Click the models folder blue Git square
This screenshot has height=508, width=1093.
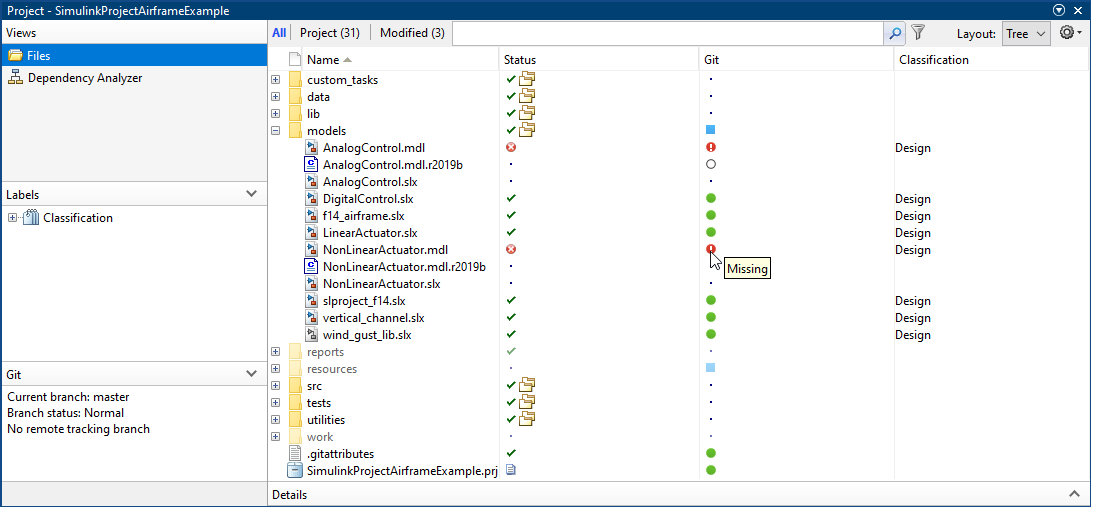710,130
